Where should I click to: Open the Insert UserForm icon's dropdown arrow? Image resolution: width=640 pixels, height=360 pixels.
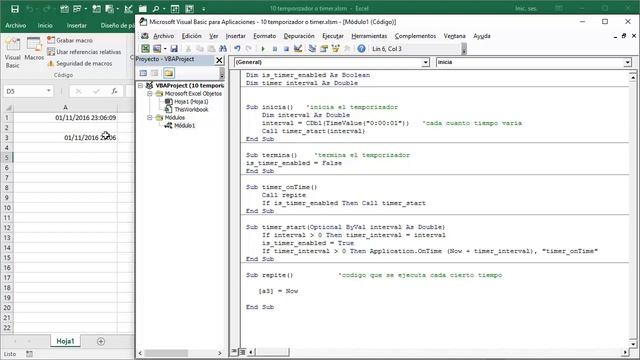[165, 49]
